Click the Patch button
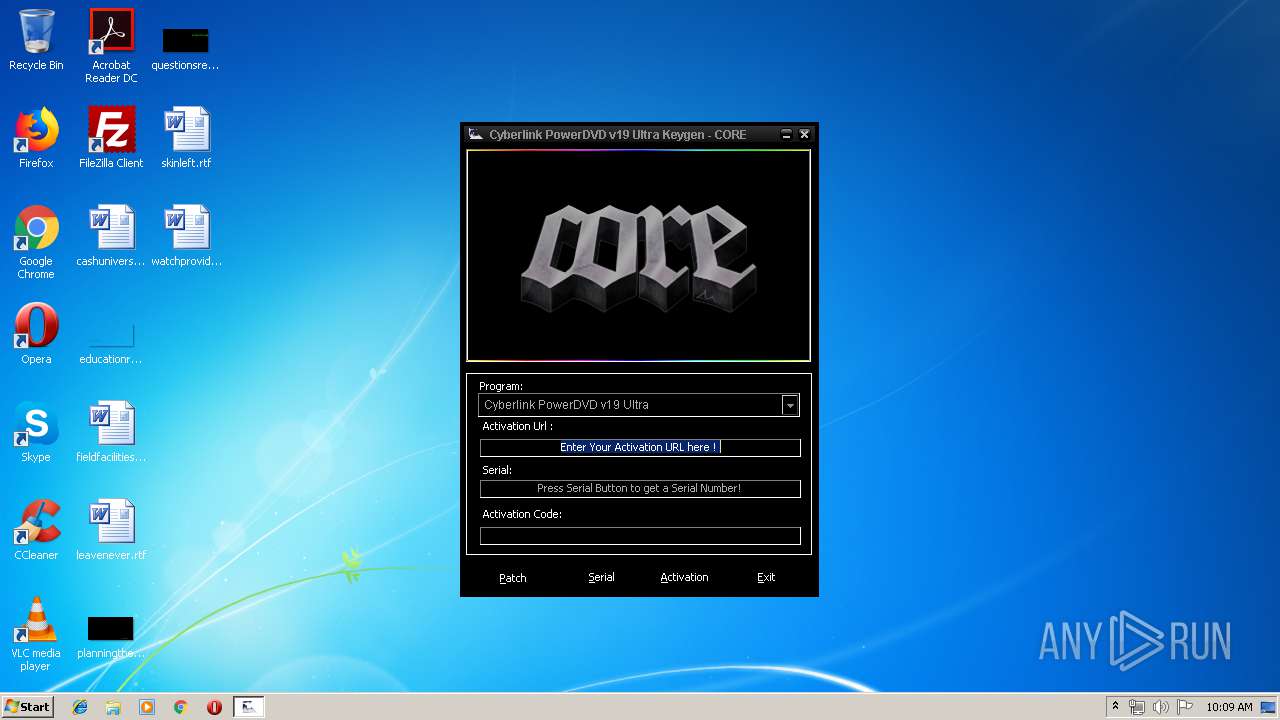The height and width of the screenshot is (720, 1280). [513, 578]
